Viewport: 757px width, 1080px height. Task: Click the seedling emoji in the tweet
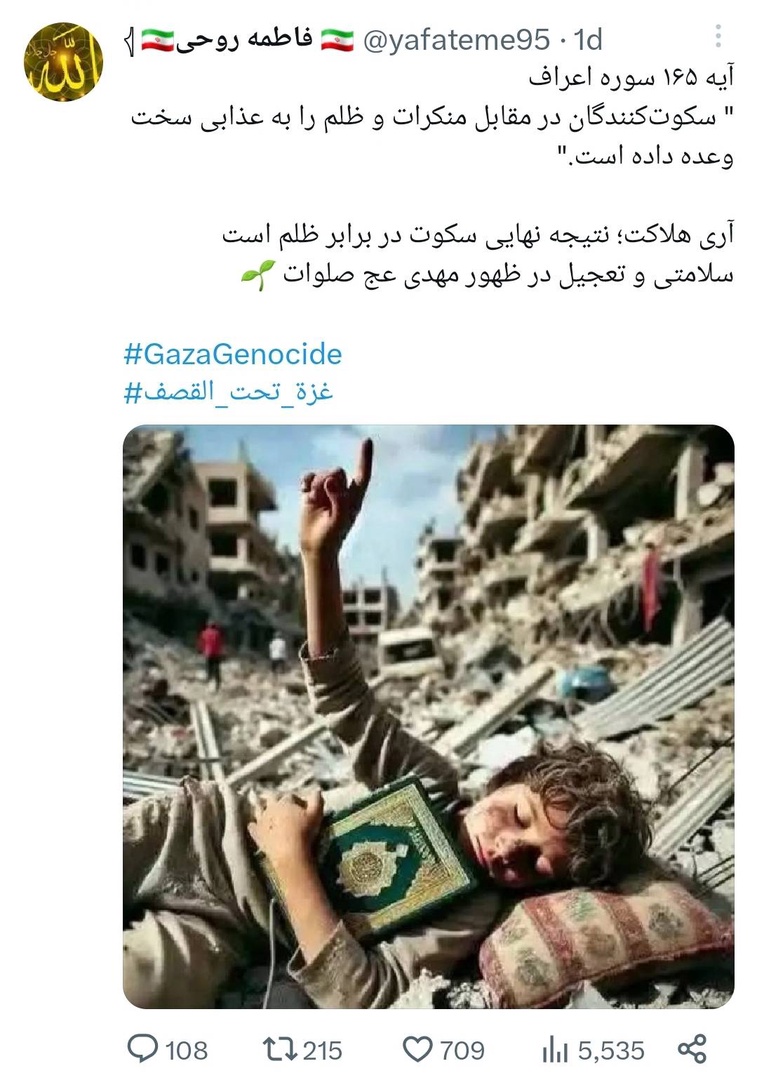[258, 275]
